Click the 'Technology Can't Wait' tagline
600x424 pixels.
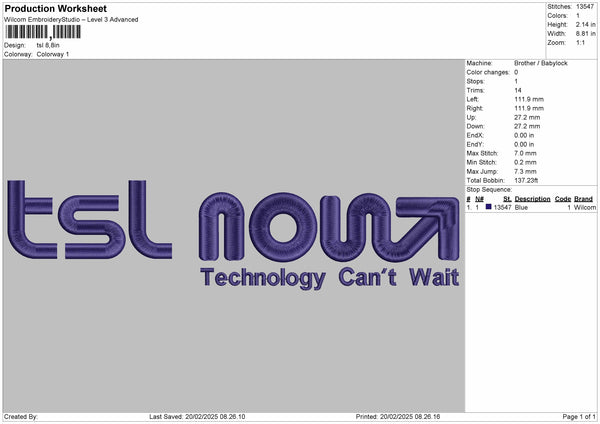click(x=329, y=277)
